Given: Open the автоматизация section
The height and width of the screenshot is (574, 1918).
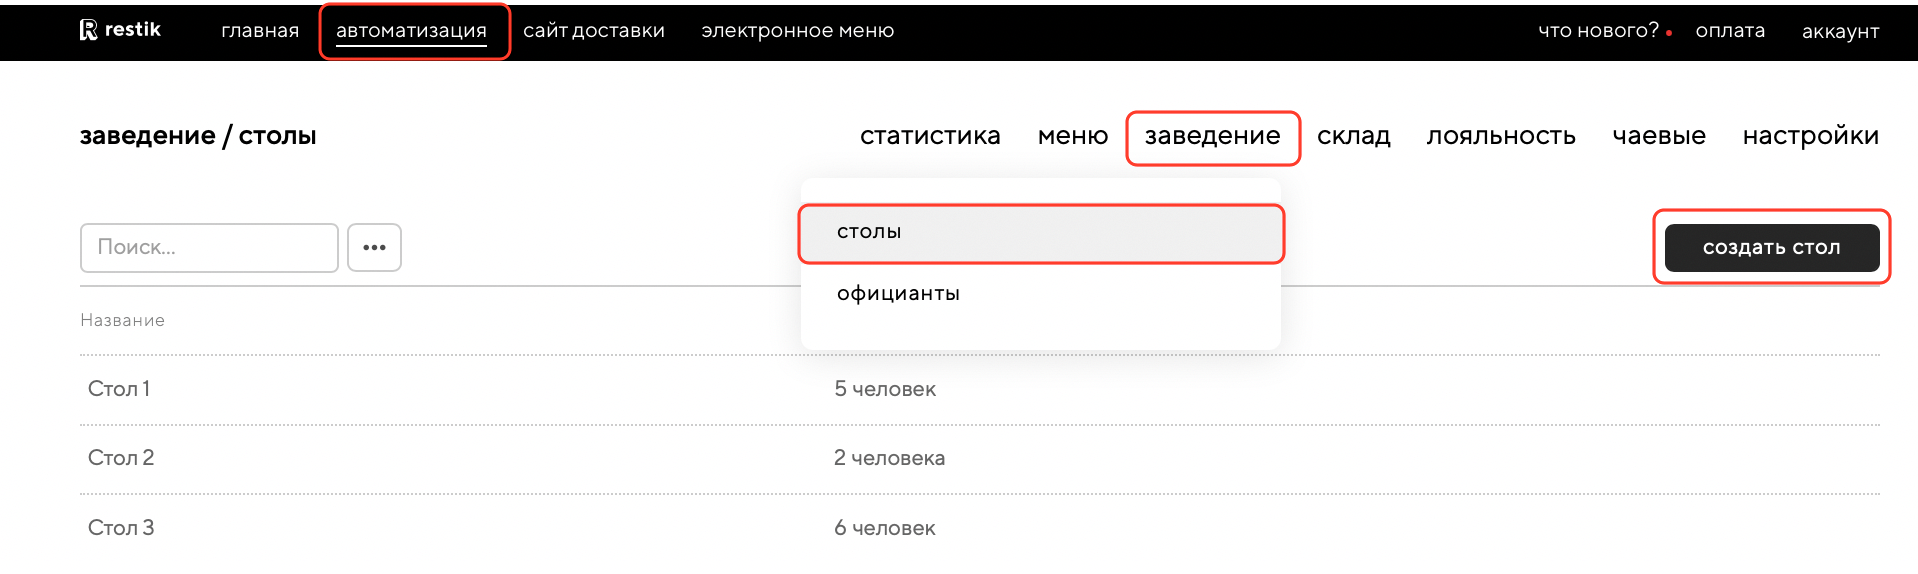Looking at the screenshot, I should [411, 31].
